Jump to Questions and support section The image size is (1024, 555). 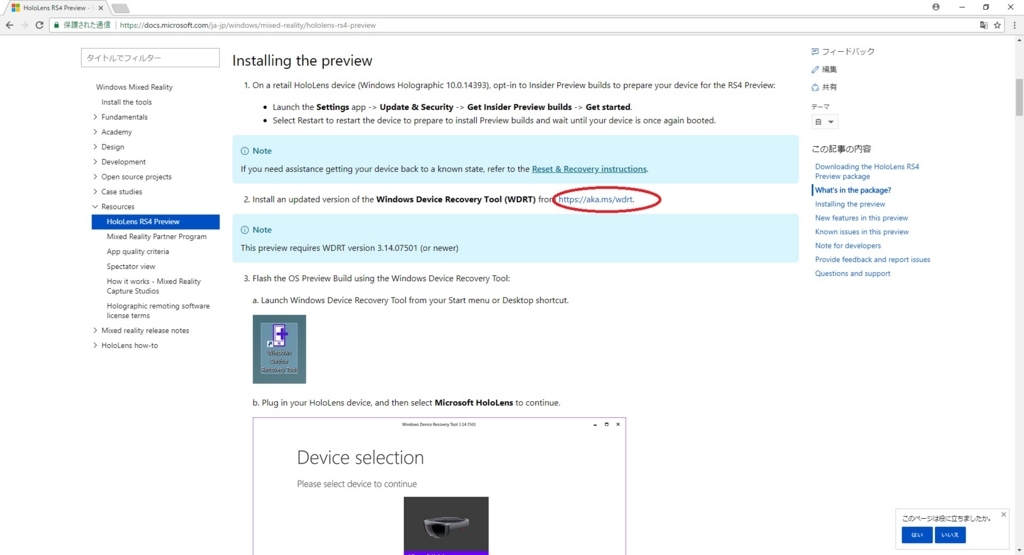(852, 274)
